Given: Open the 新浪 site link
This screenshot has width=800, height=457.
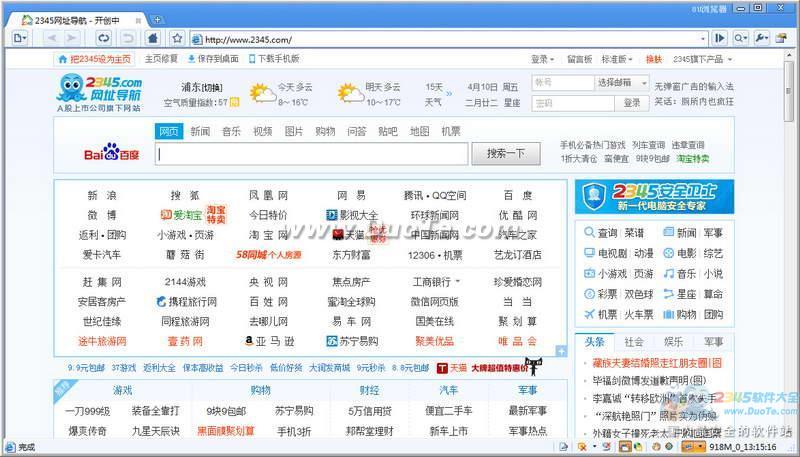Looking at the screenshot, I should 102,195.
